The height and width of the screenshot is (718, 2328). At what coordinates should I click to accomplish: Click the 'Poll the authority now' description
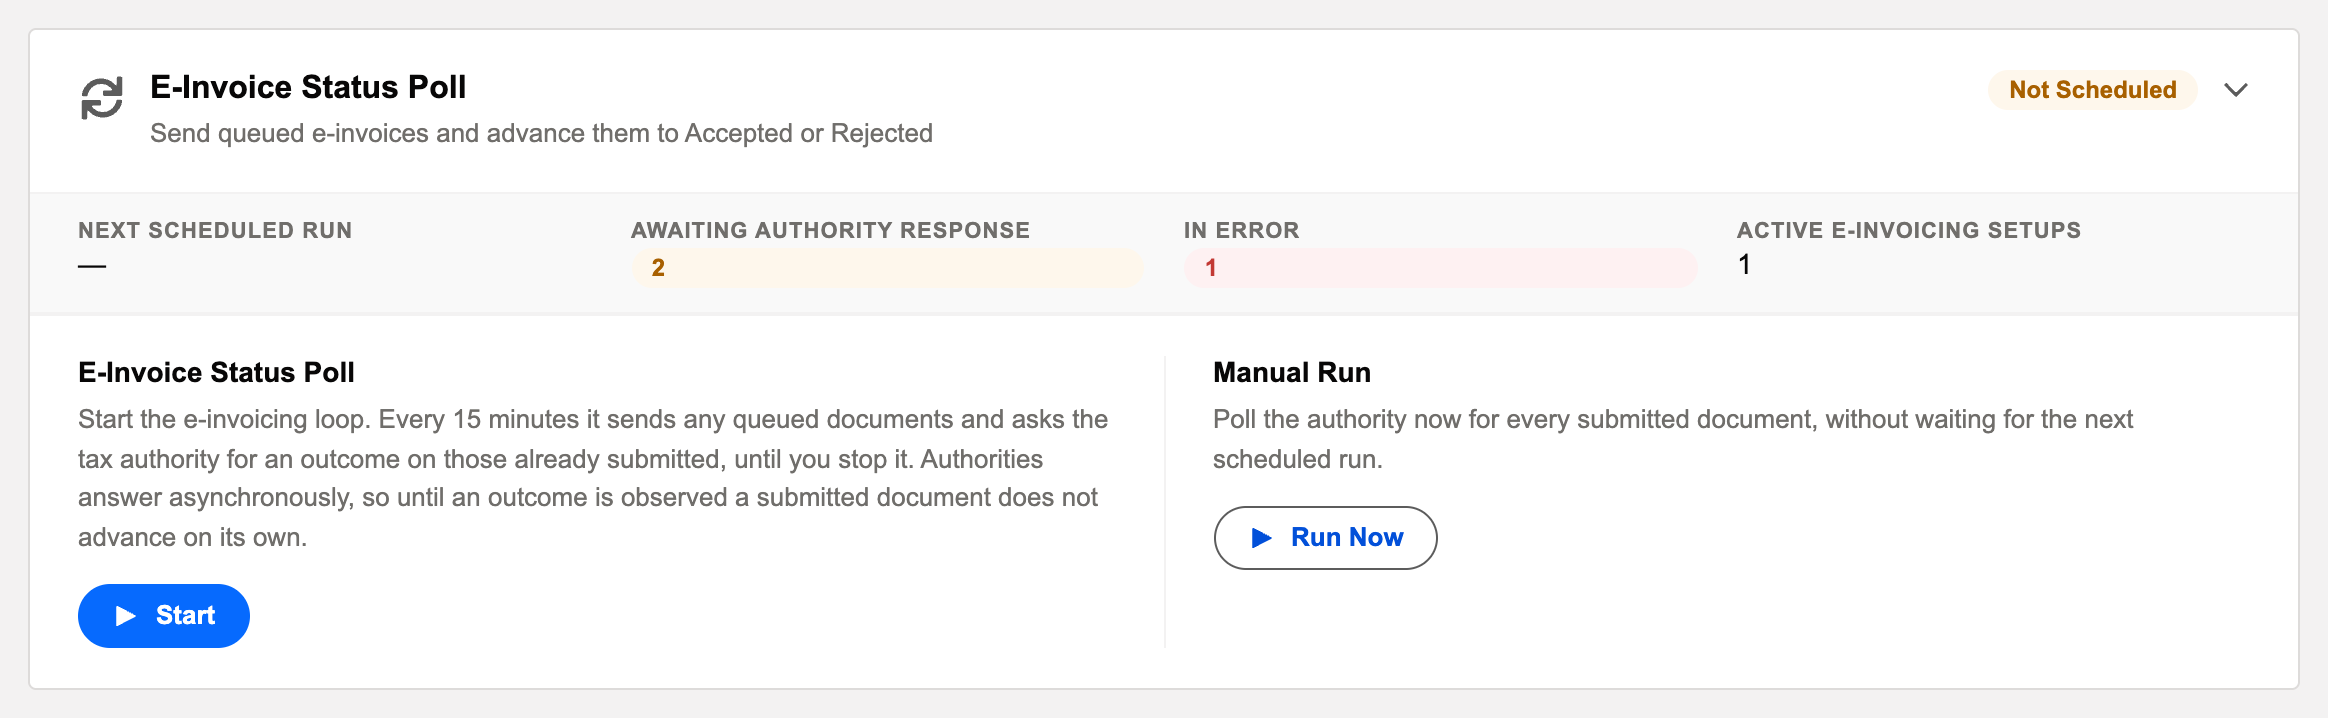coord(1673,439)
